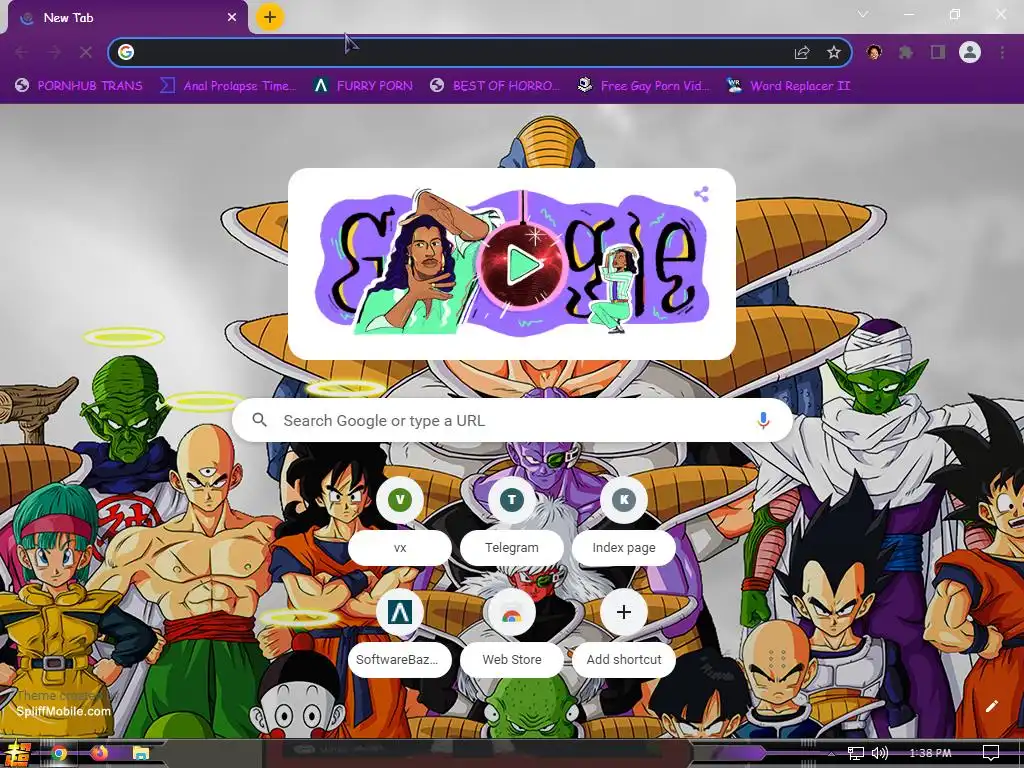1024x768 pixels.
Task: Click the Add shortcut label
Action: click(624, 660)
